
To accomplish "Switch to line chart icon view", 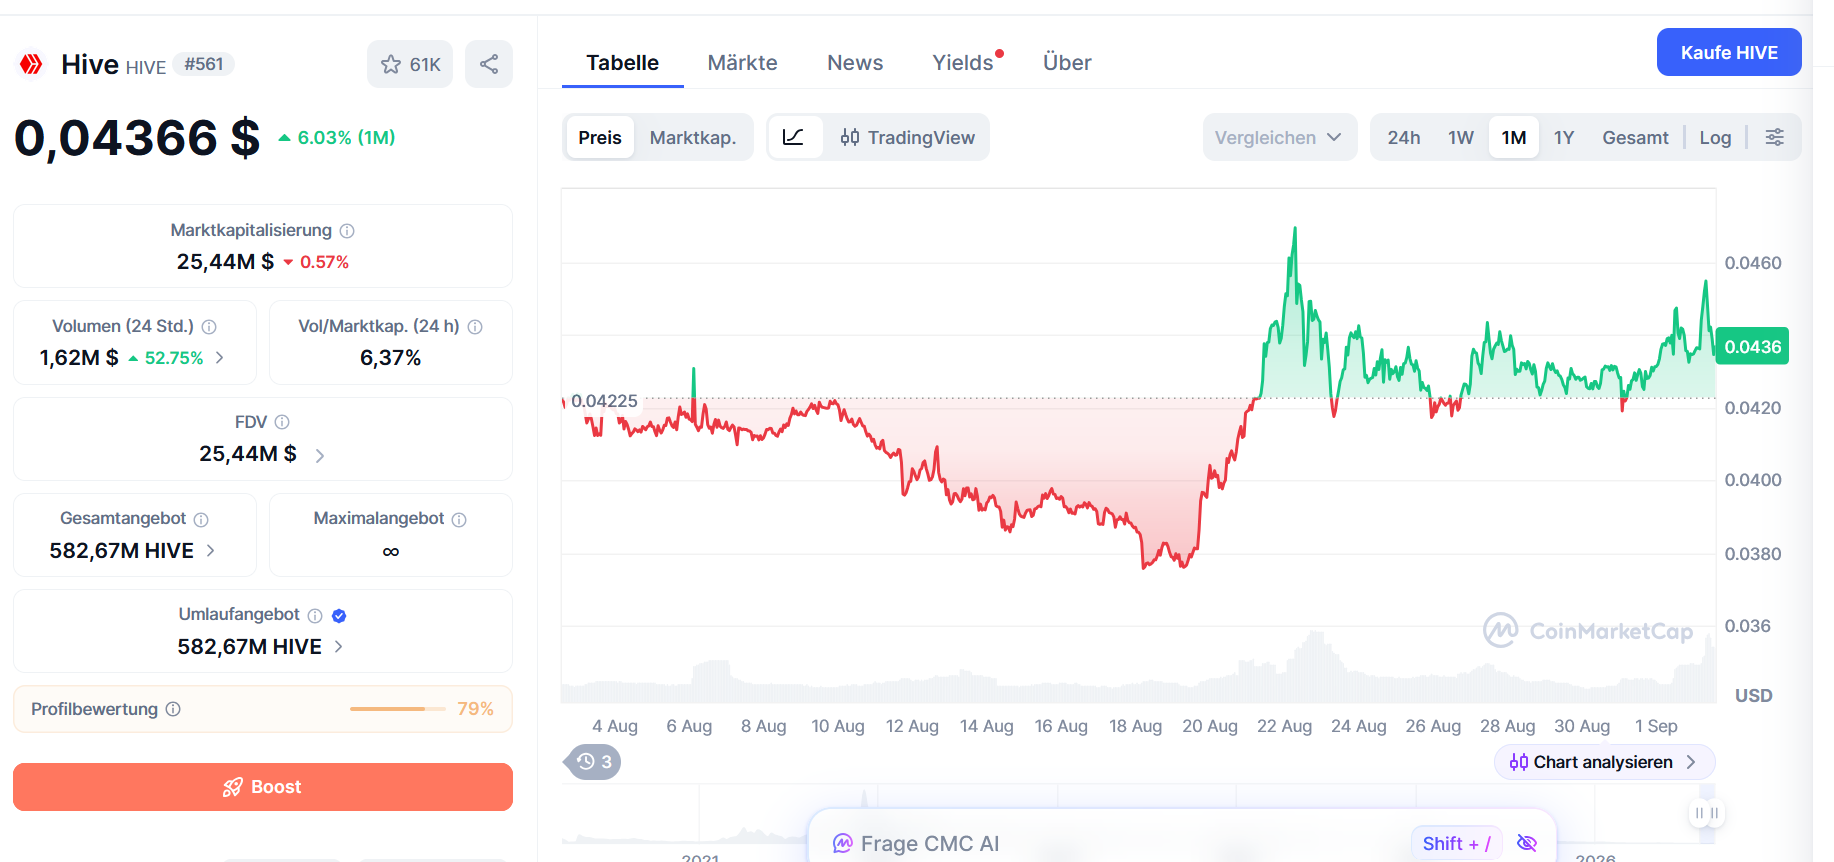I will coord(794,137).
